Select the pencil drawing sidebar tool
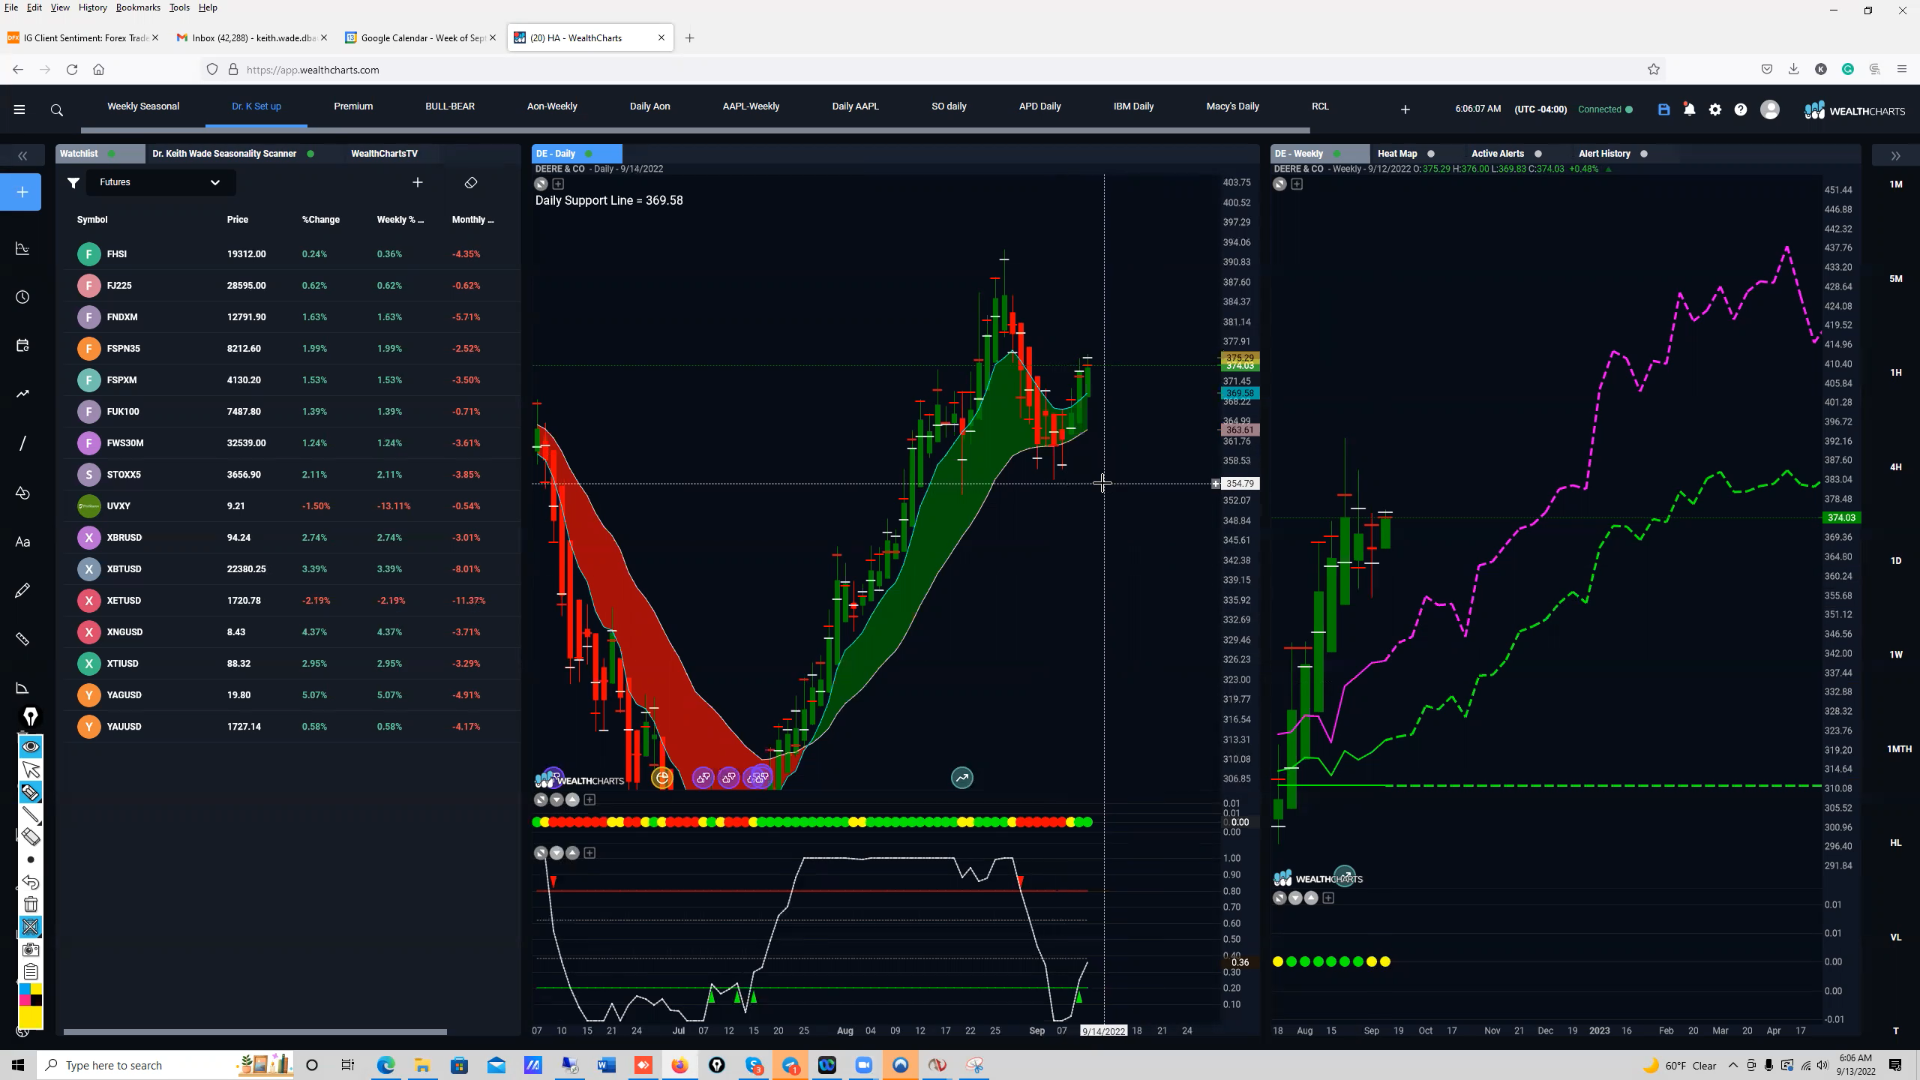 pos(22,591)
